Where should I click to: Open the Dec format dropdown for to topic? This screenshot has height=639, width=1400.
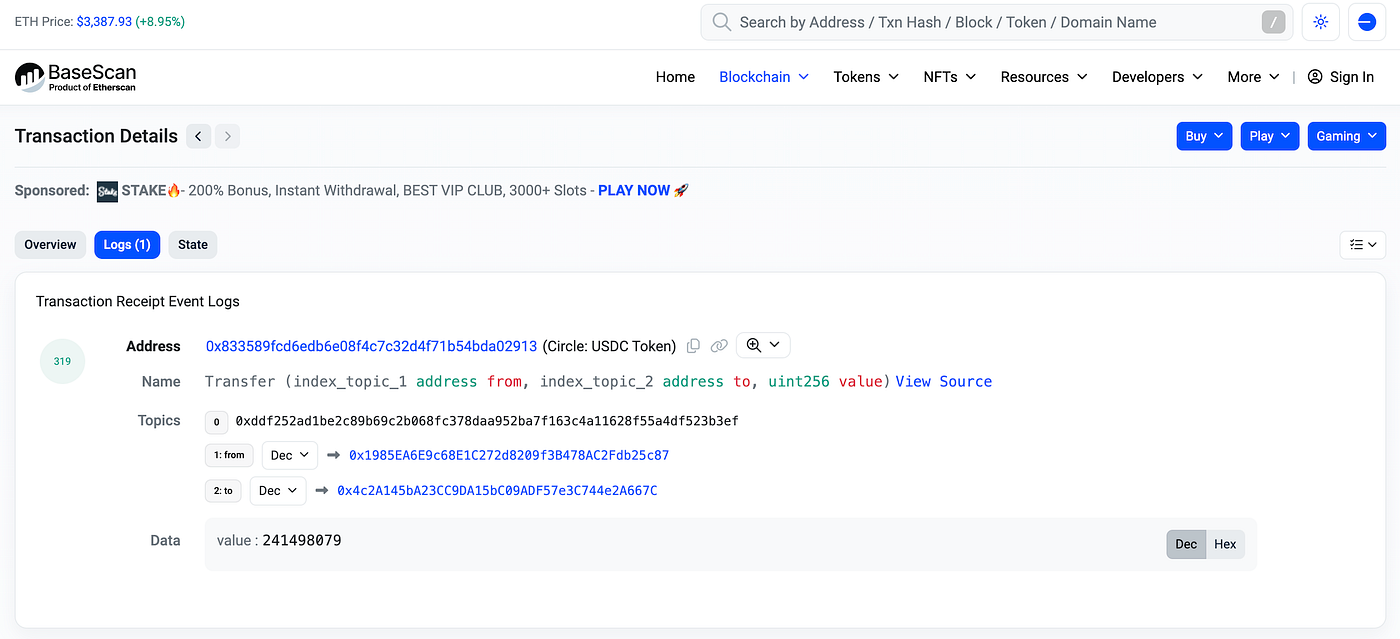(x=278, y=490)
